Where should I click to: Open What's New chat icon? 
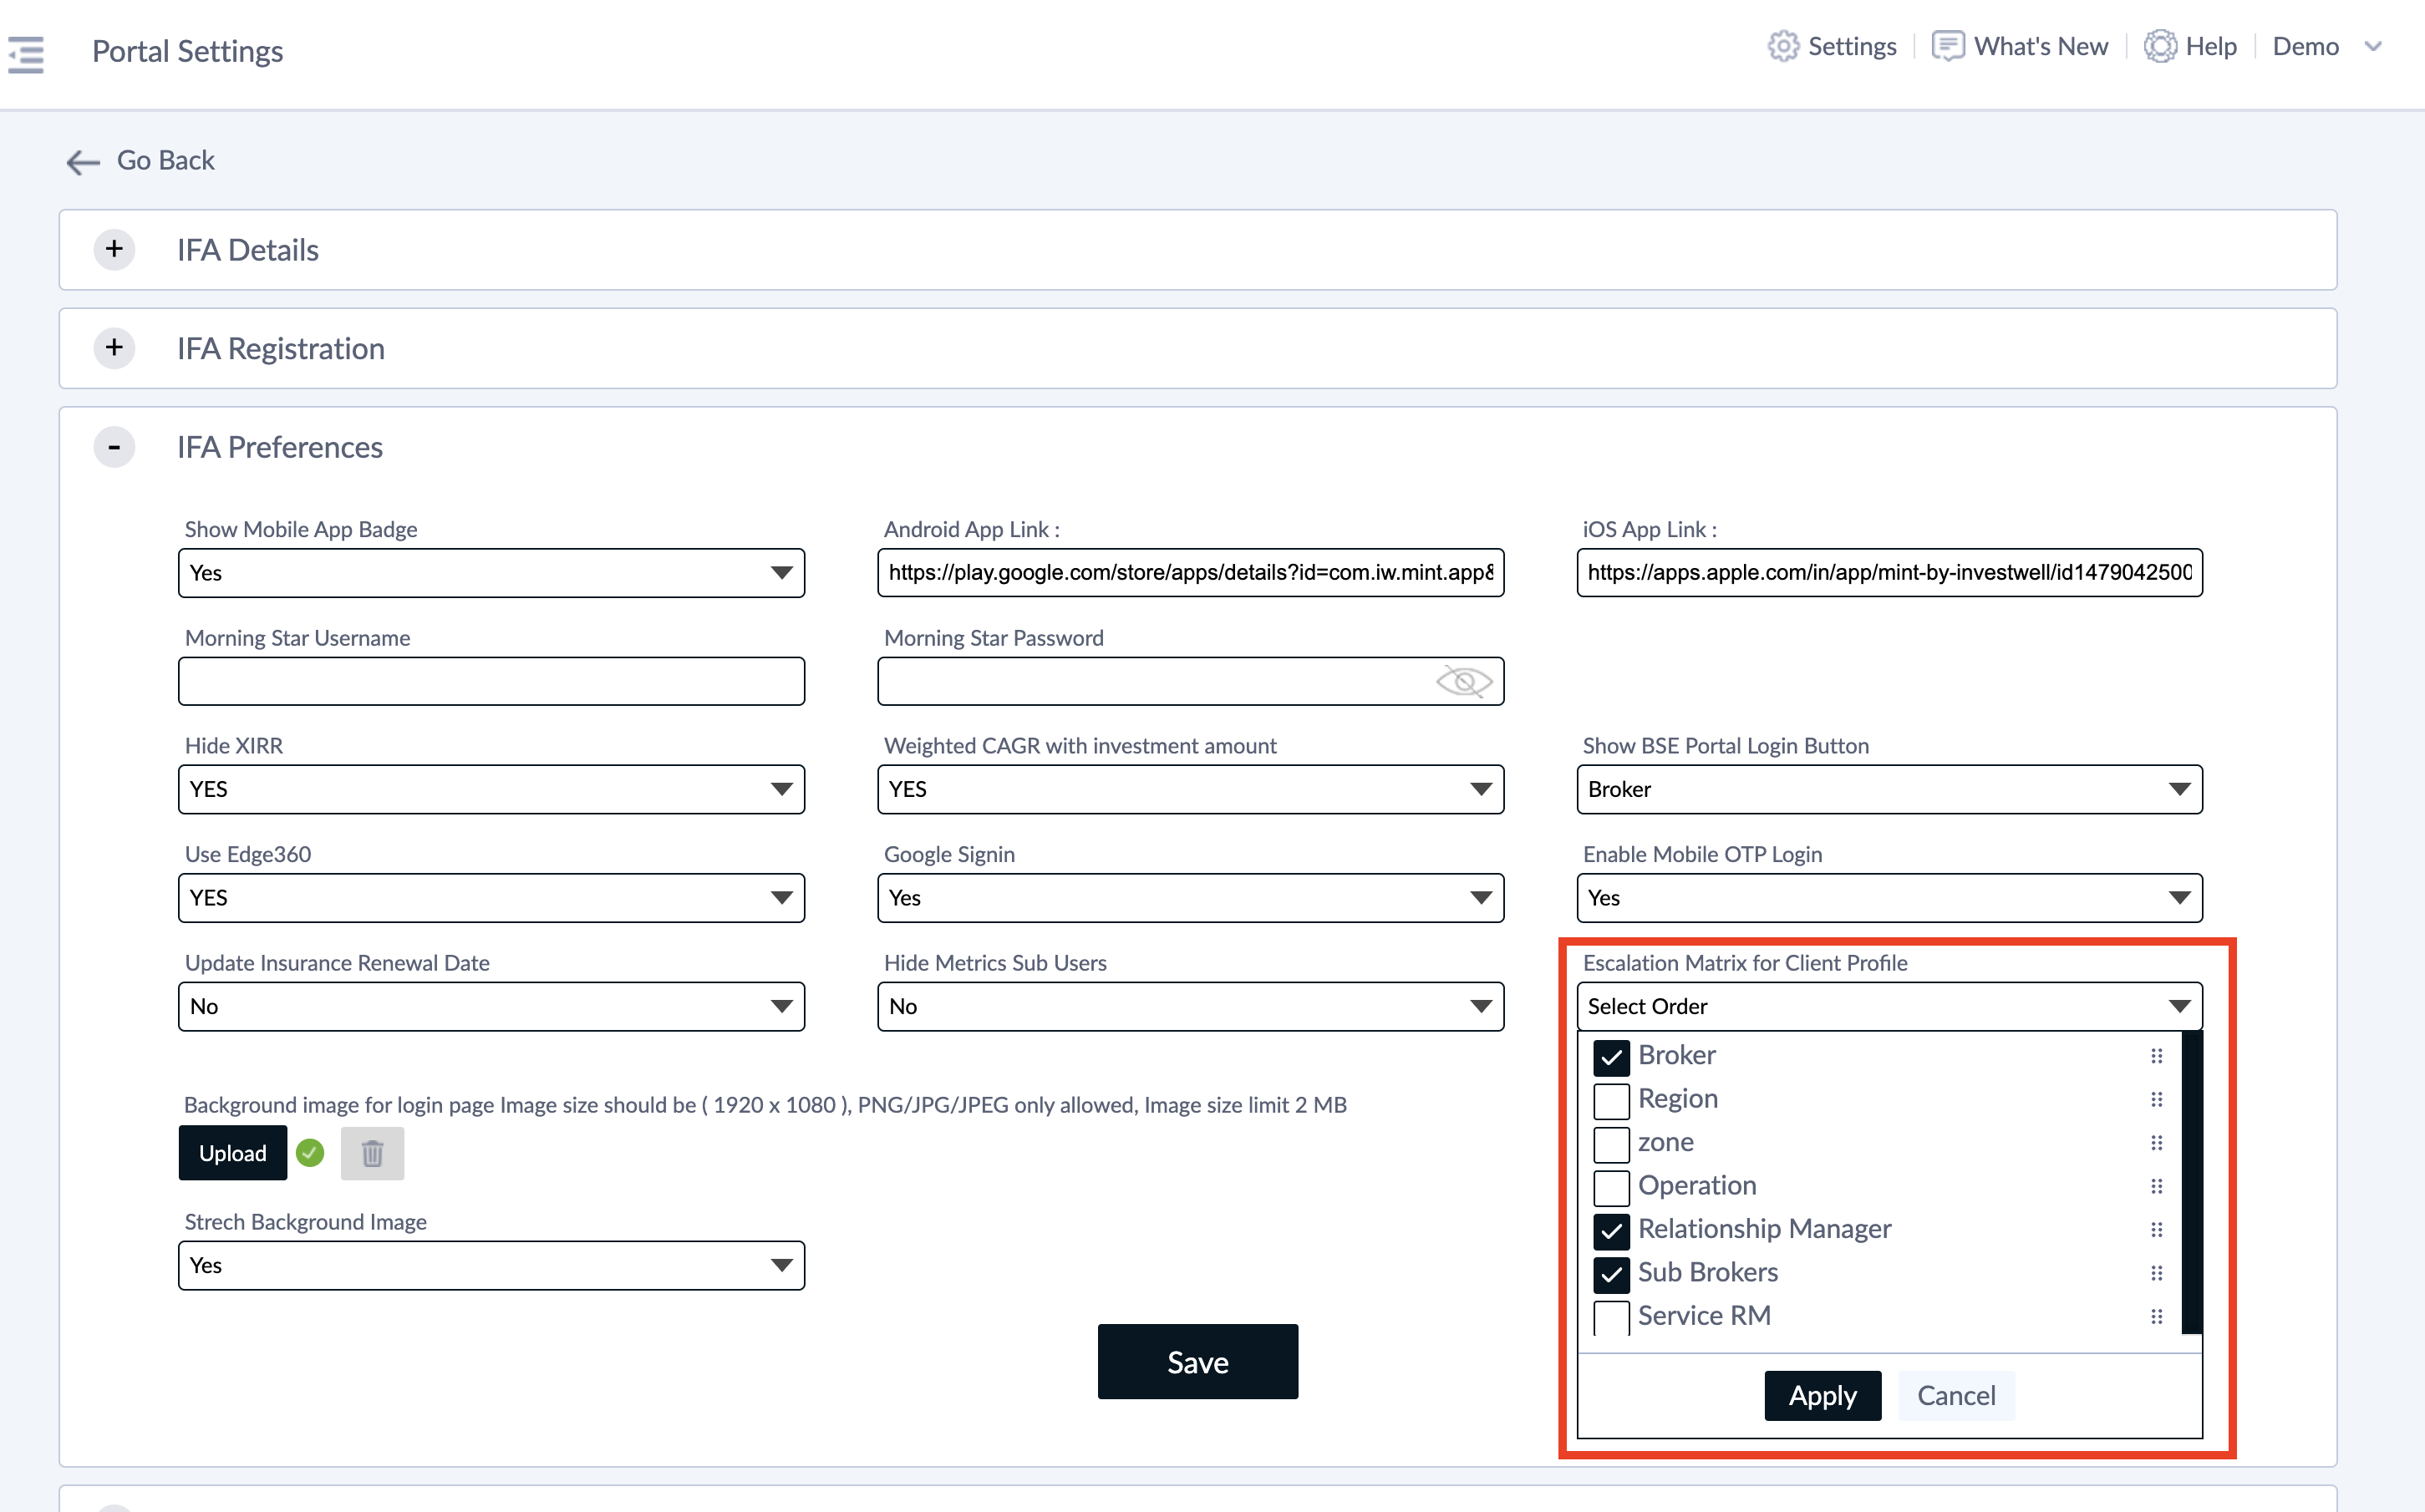(1947, 46)
